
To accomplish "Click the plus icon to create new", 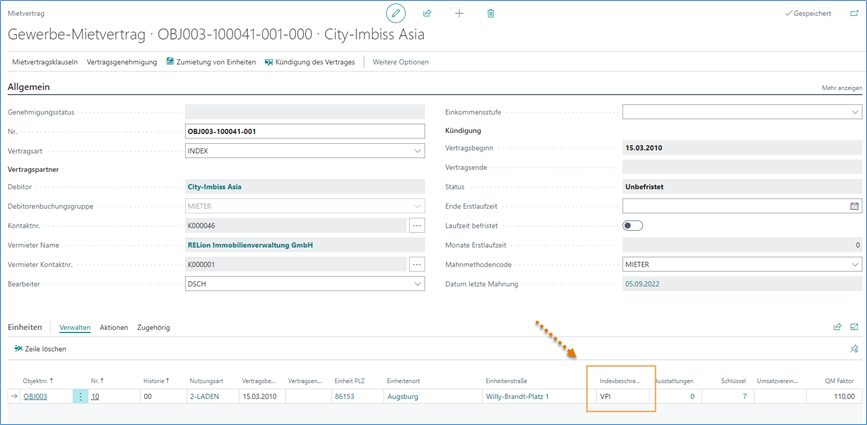I will 459,13.
